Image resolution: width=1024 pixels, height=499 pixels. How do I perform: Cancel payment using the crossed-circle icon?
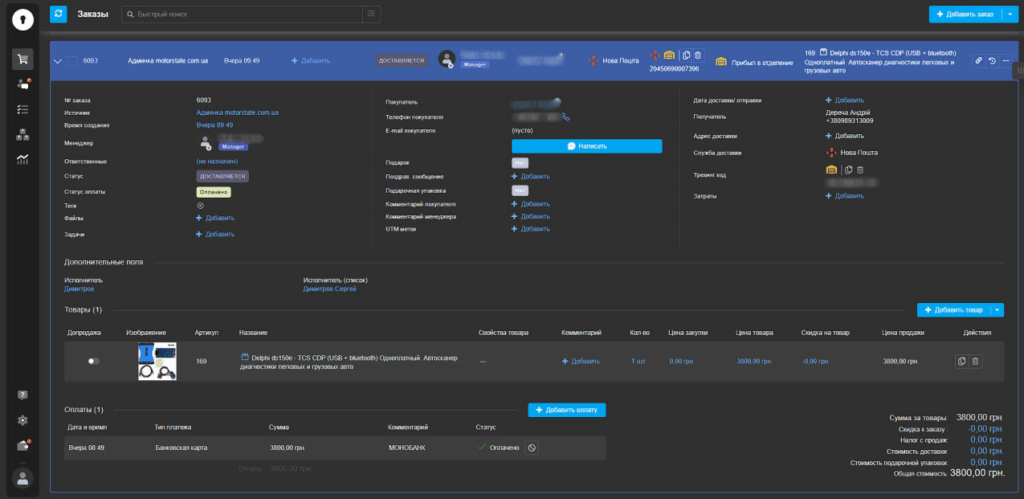532,447
